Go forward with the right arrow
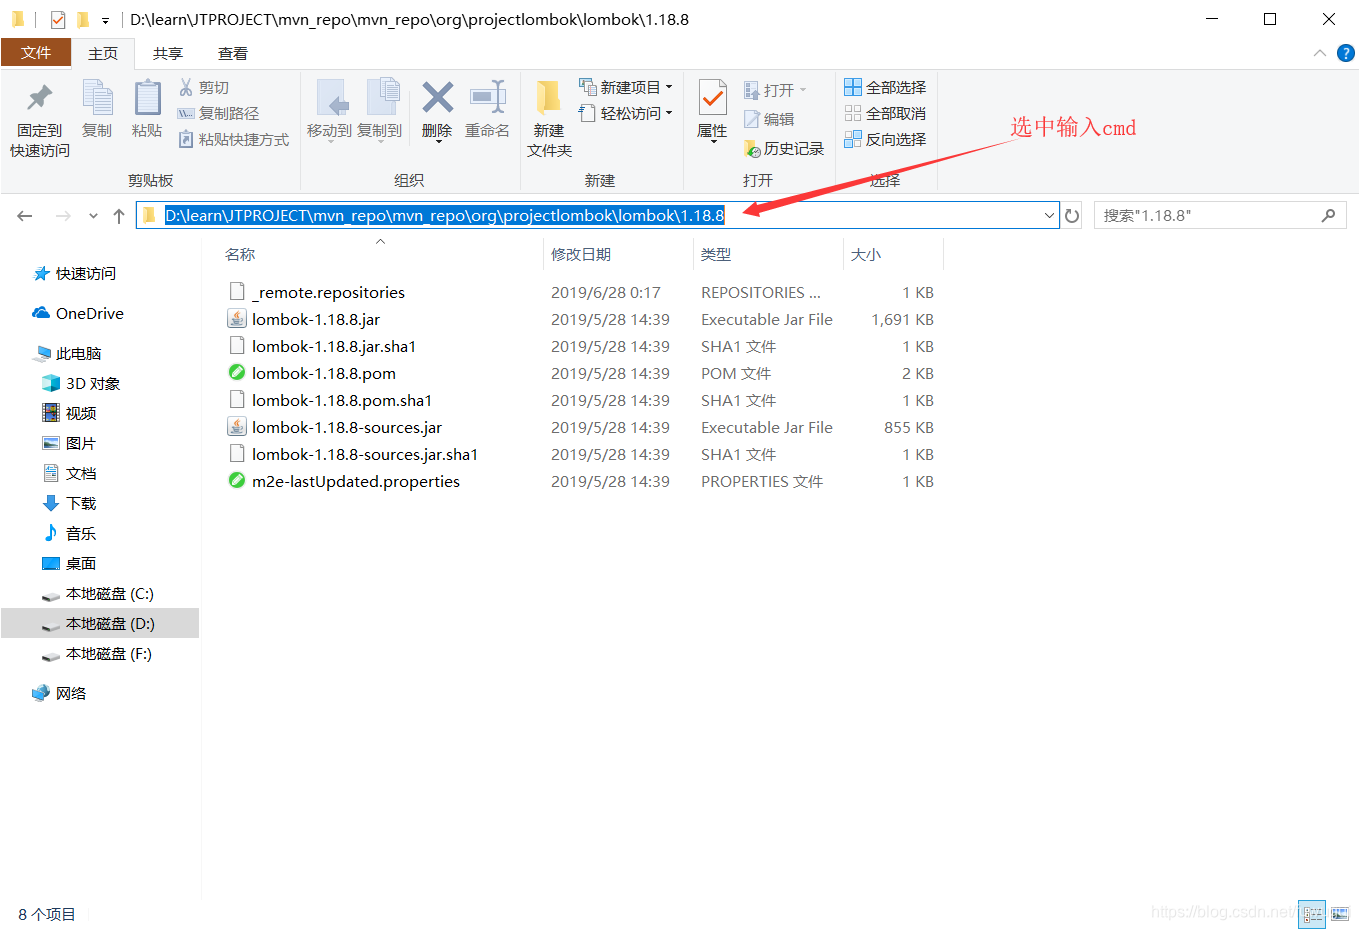The width and height of the screenshot is (1360, 930). tap(63, 216)
